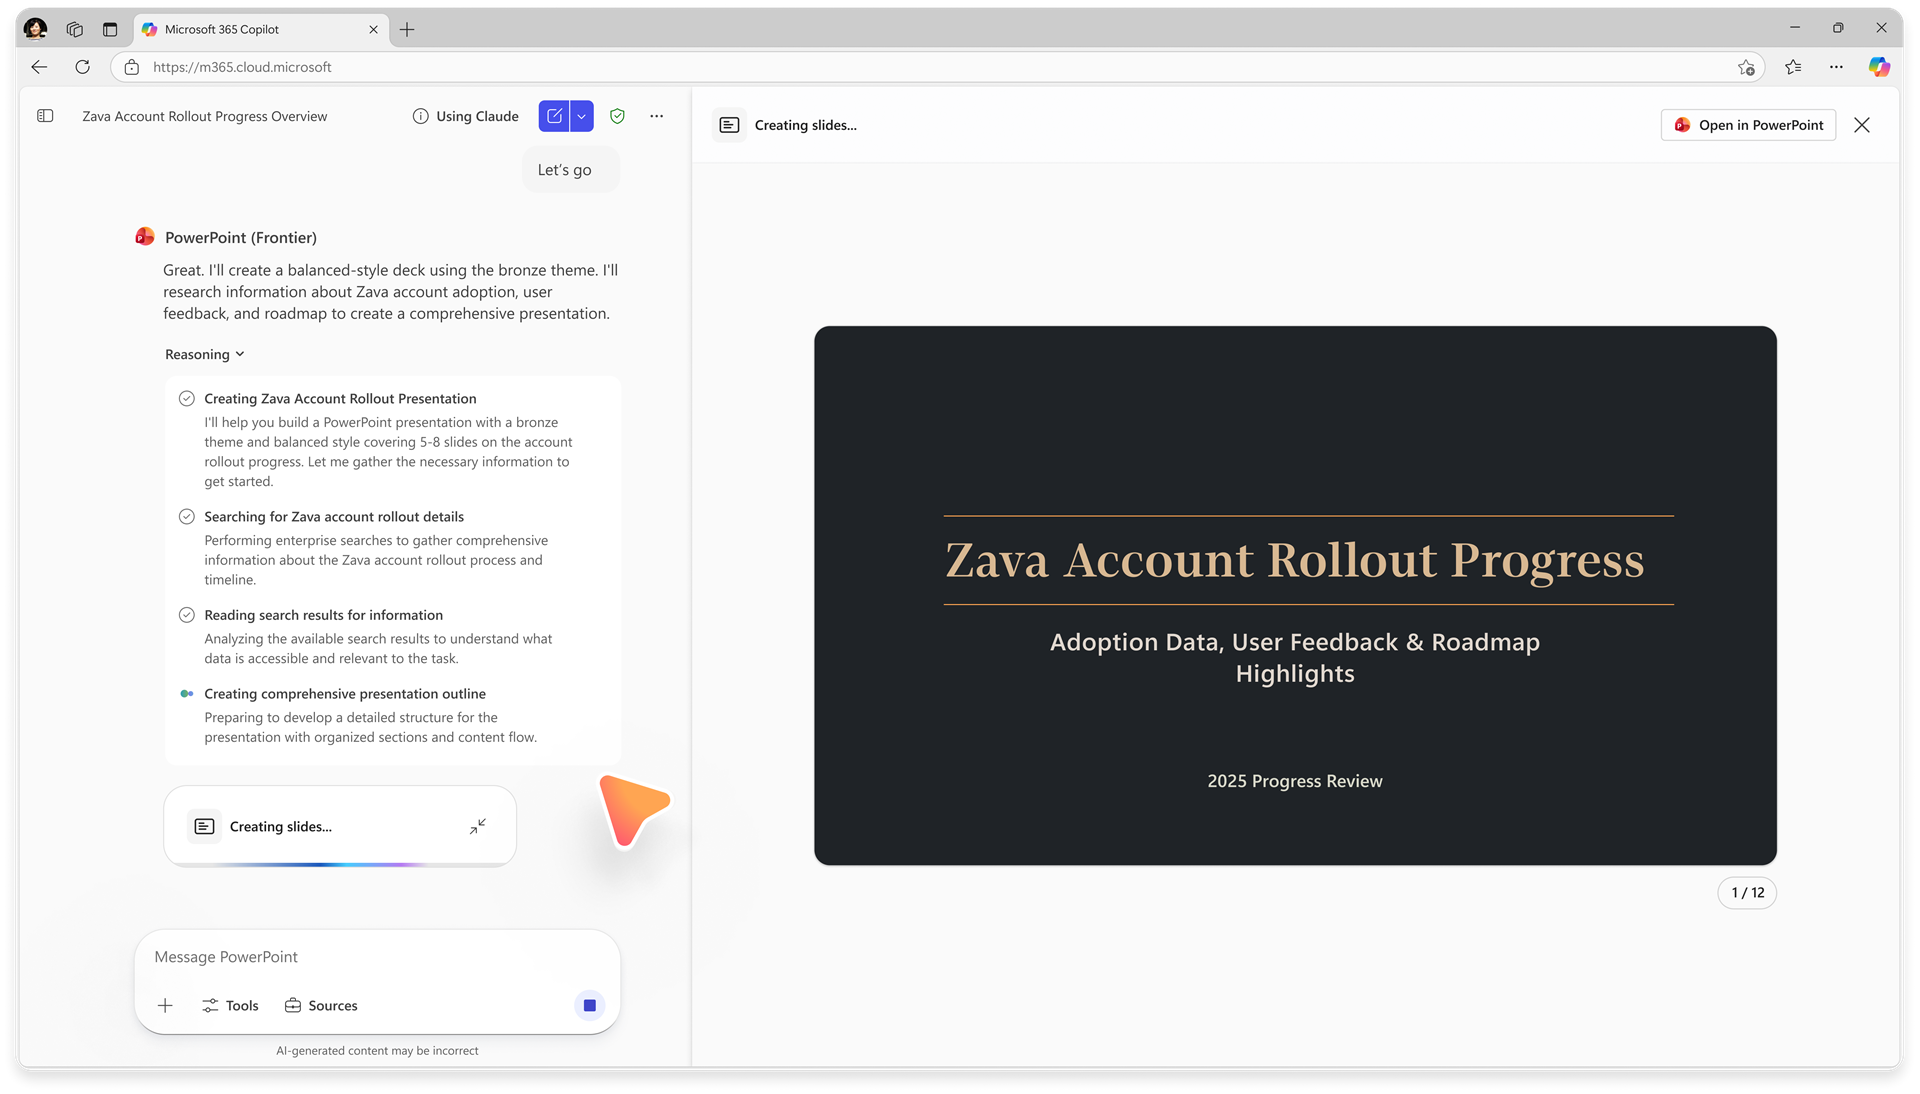Click the Zava Account Rollout Progress slide
Viewport: 1920px width, 1094px height.
pos(1295,595)
